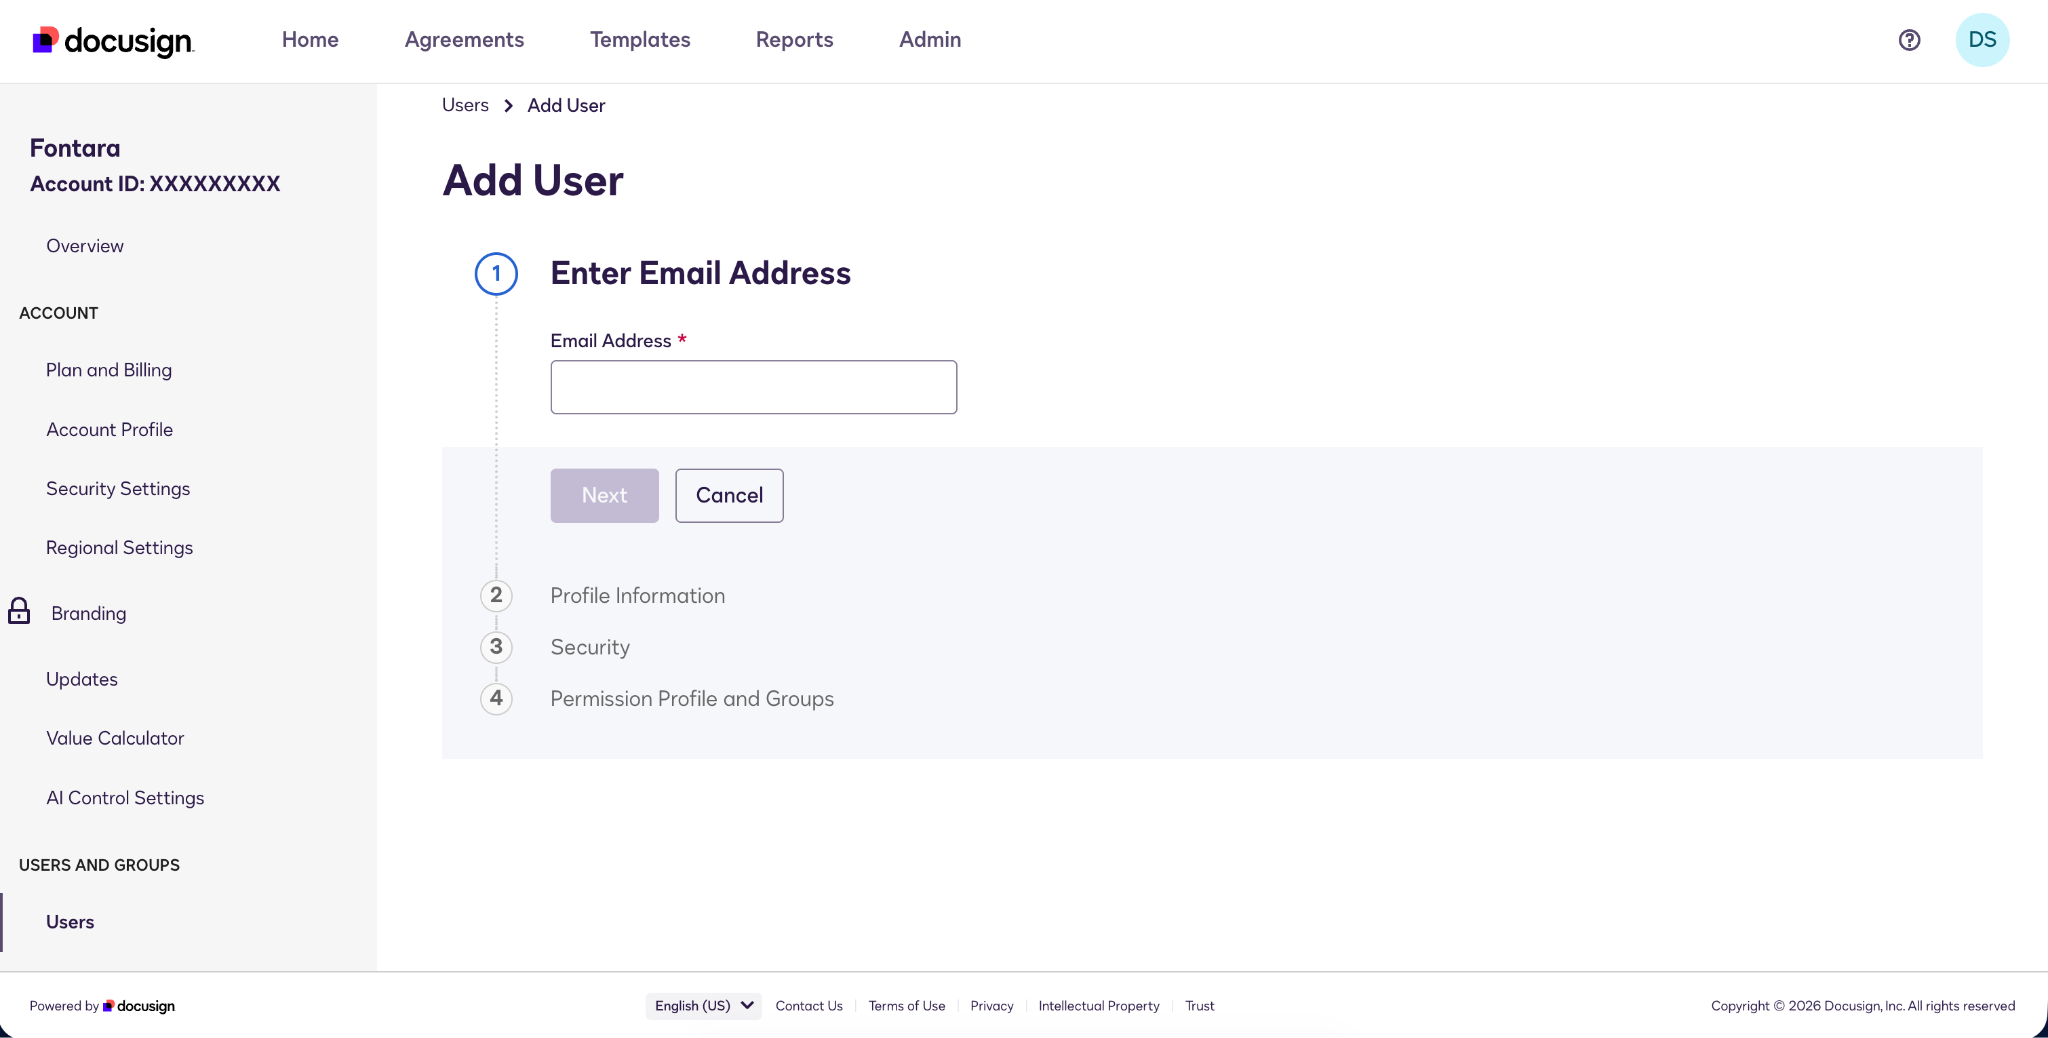
Task: Open the DS user avatar menu
Action: tap(1982, 40)
